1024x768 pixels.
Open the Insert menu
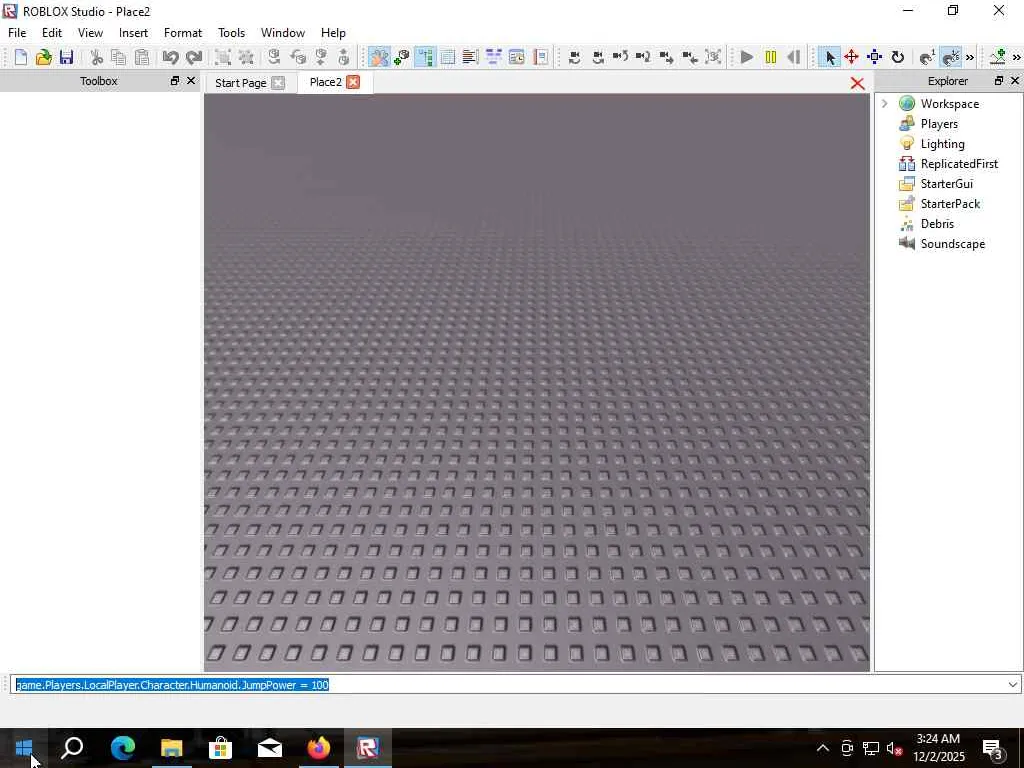(133, 33)
